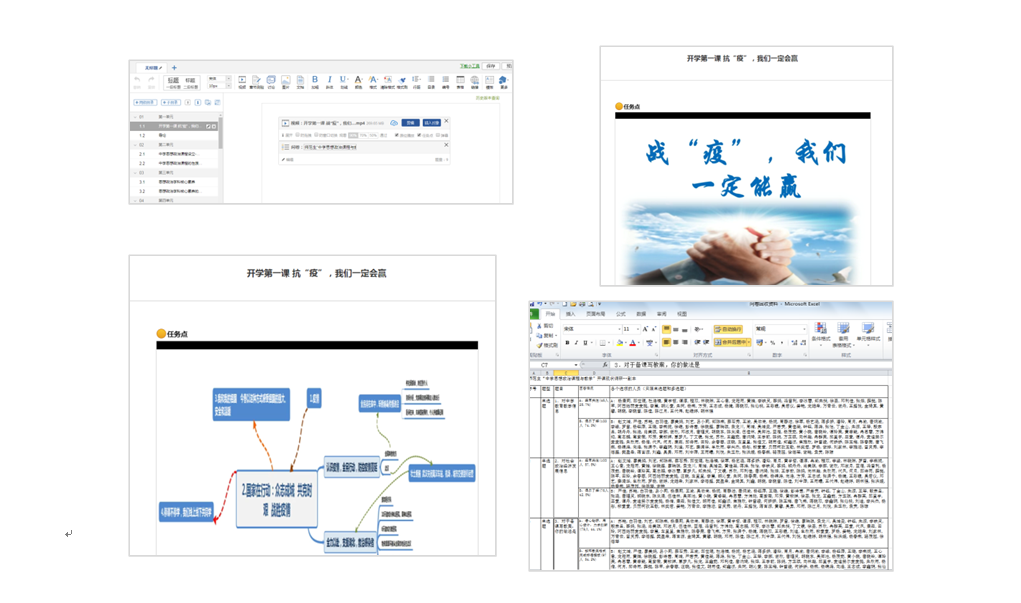This screenshot has height=603, width=1021.
Task: Toggle the first checkbox beside the task point option
Action: click(396, 135)
